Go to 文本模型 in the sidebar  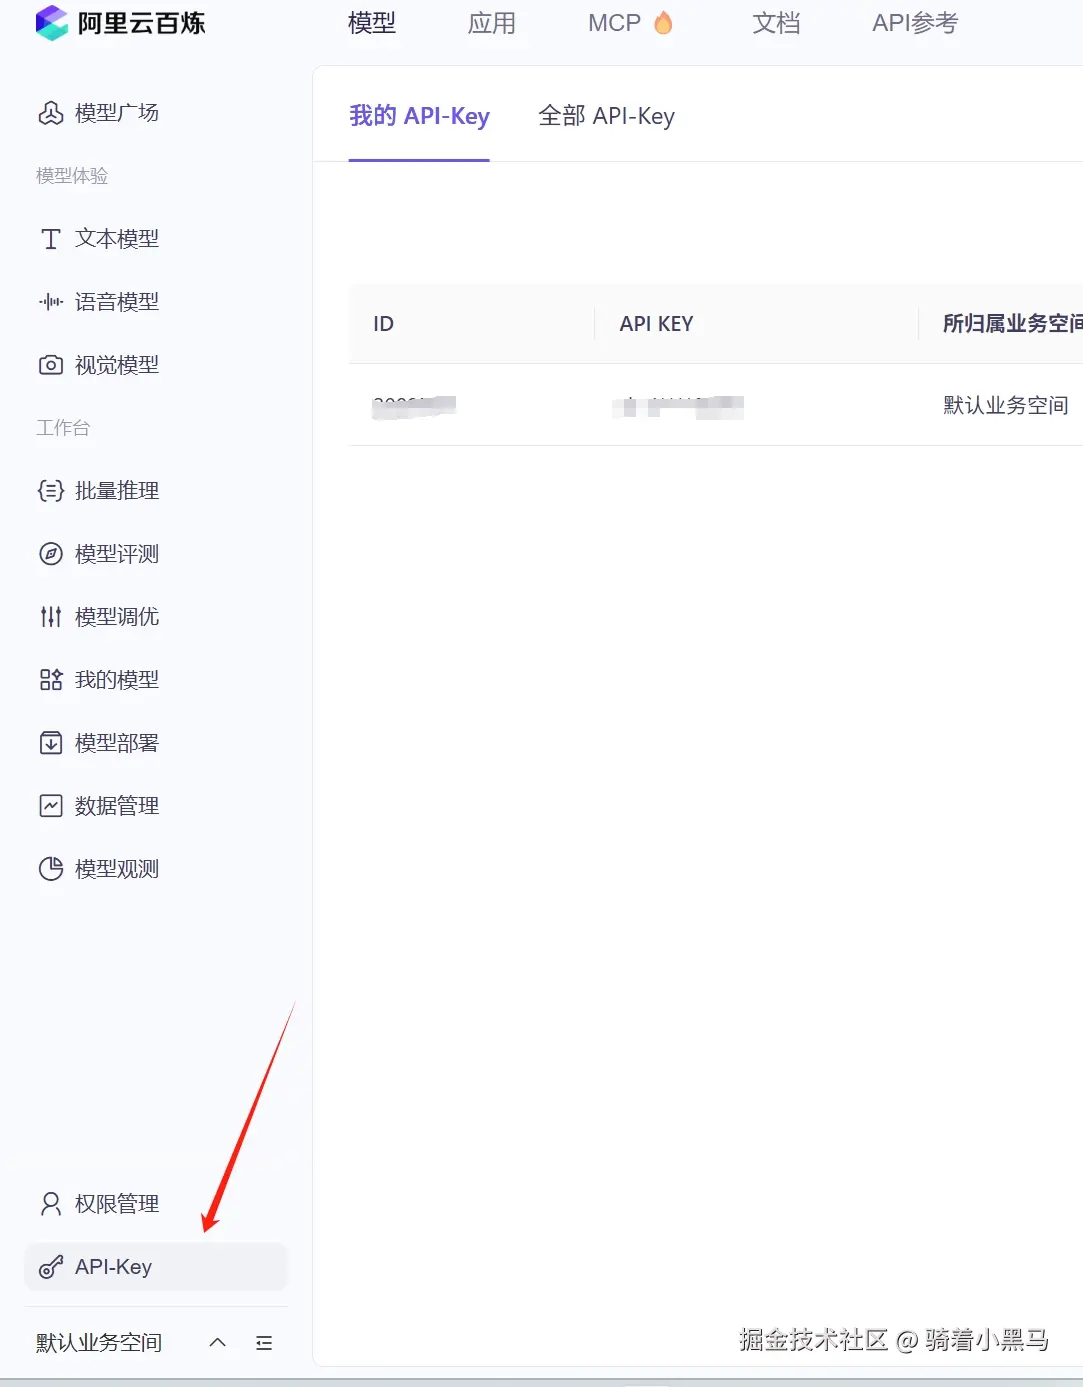(x=117, y=239)
